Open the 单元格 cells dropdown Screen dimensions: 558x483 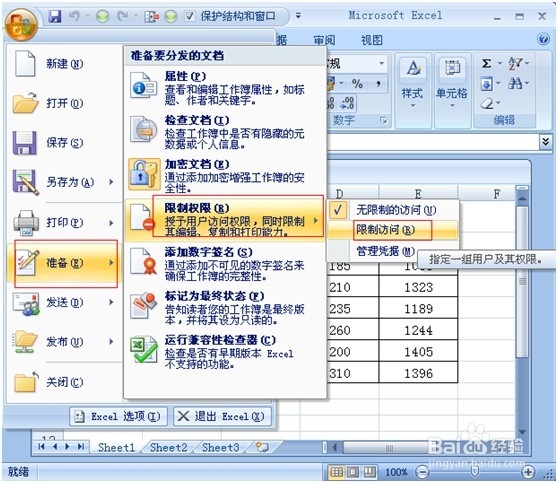click(452, 91)
